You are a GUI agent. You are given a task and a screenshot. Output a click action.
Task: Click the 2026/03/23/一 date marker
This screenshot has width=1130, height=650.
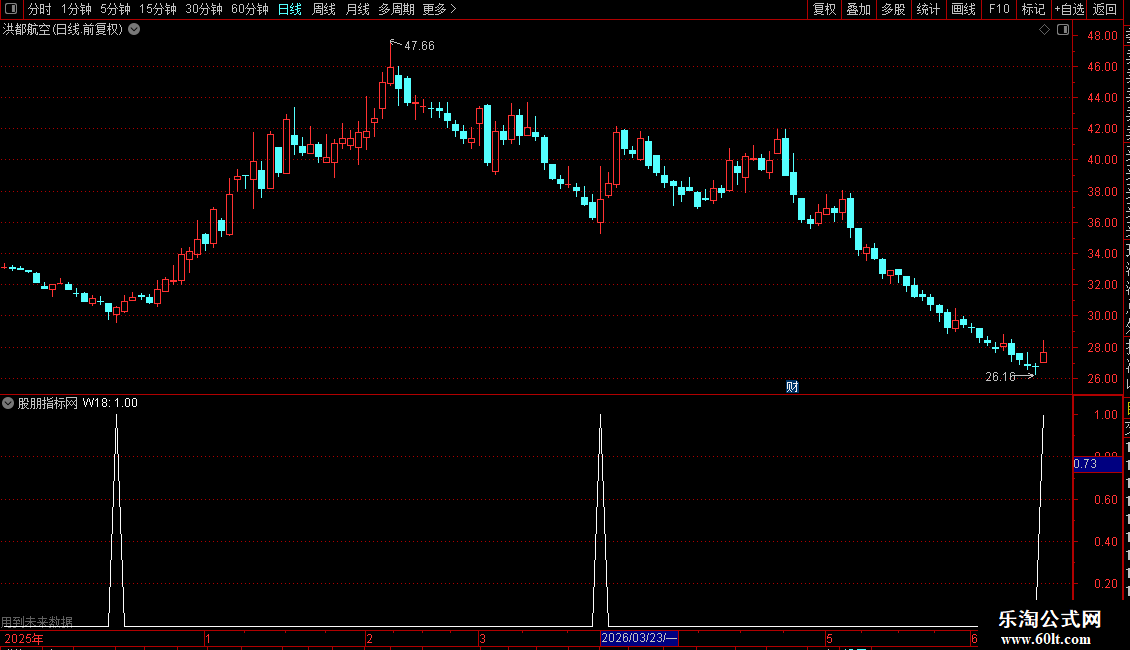639,638
